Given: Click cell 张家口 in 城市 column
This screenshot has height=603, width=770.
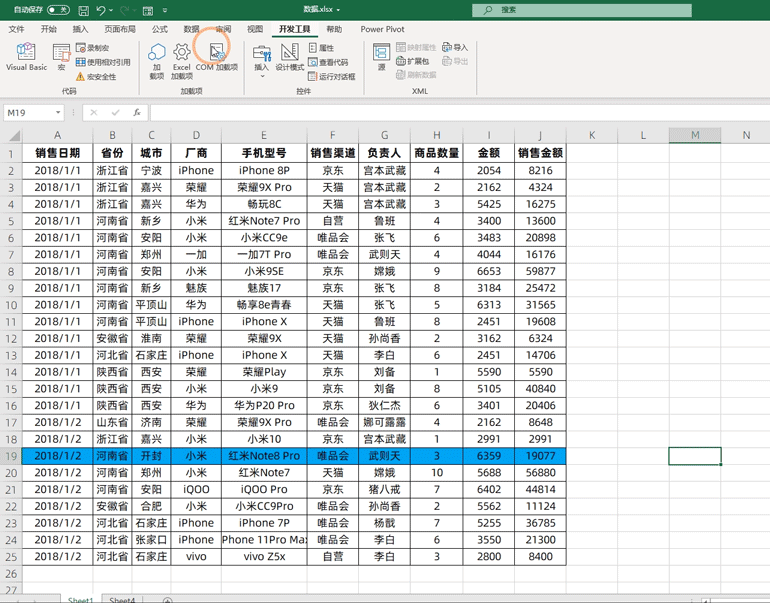Looking at the screenshot, I should pyautogui.click(x=151, y=540).
